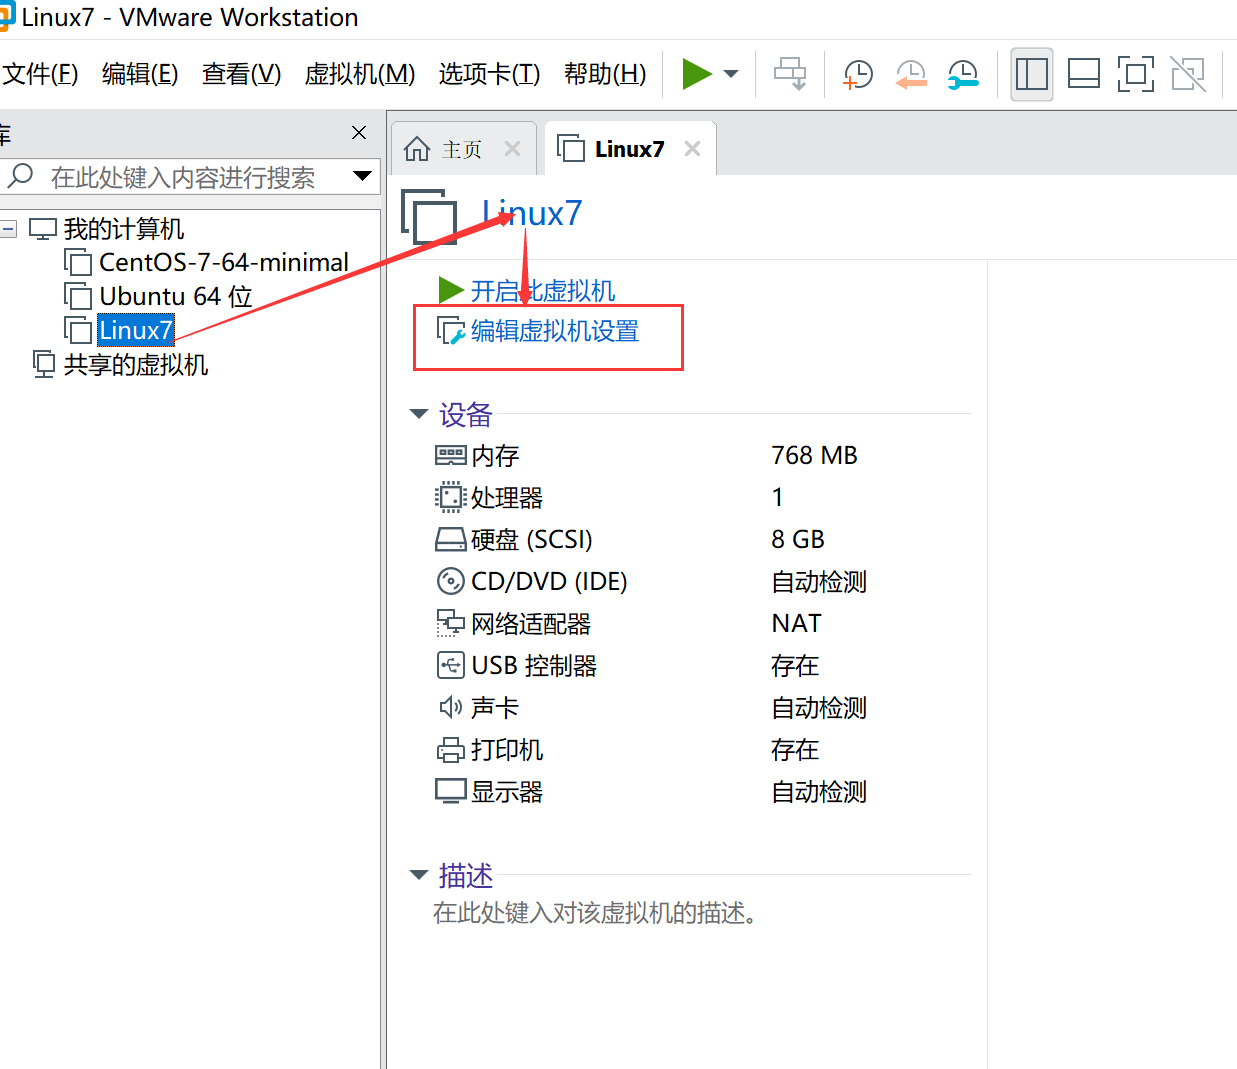Select the CD/DVD (IDE) device label

549,582
